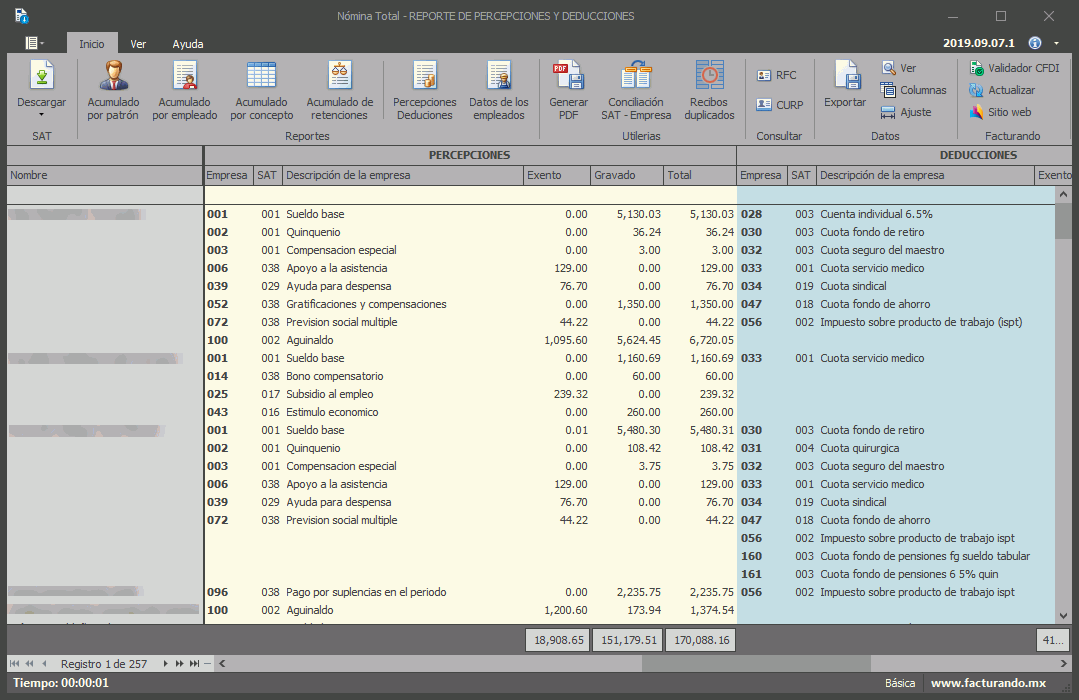The image size is (1079, 700).
Task: Click the Validador CFDI button
Action: click(x=1014, y=68)
